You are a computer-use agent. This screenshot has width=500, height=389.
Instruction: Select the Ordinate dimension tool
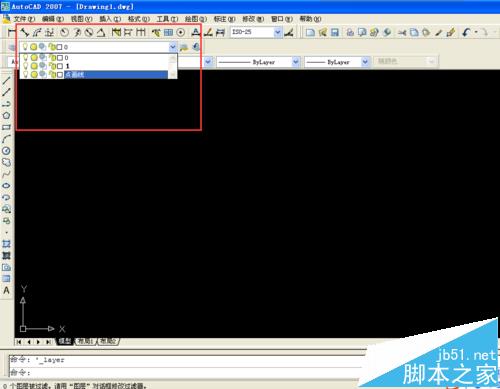[49, 32]
